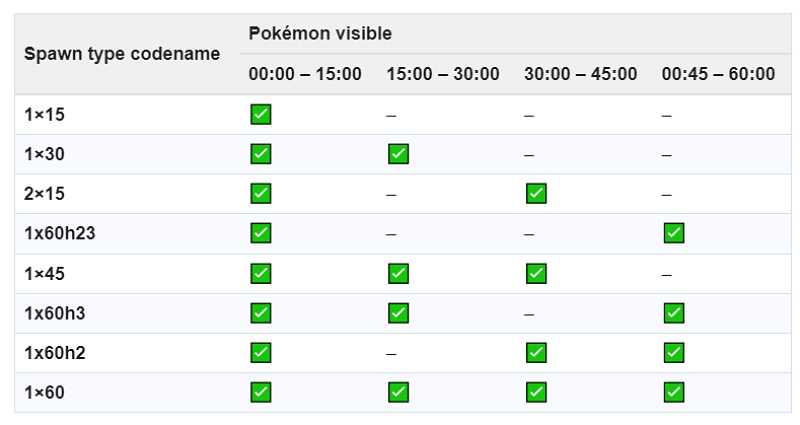Click the 1×60 checkmark under 15:00 – 30:00
The height and width of the screenshot is (425, 800).
click(397, 390)
